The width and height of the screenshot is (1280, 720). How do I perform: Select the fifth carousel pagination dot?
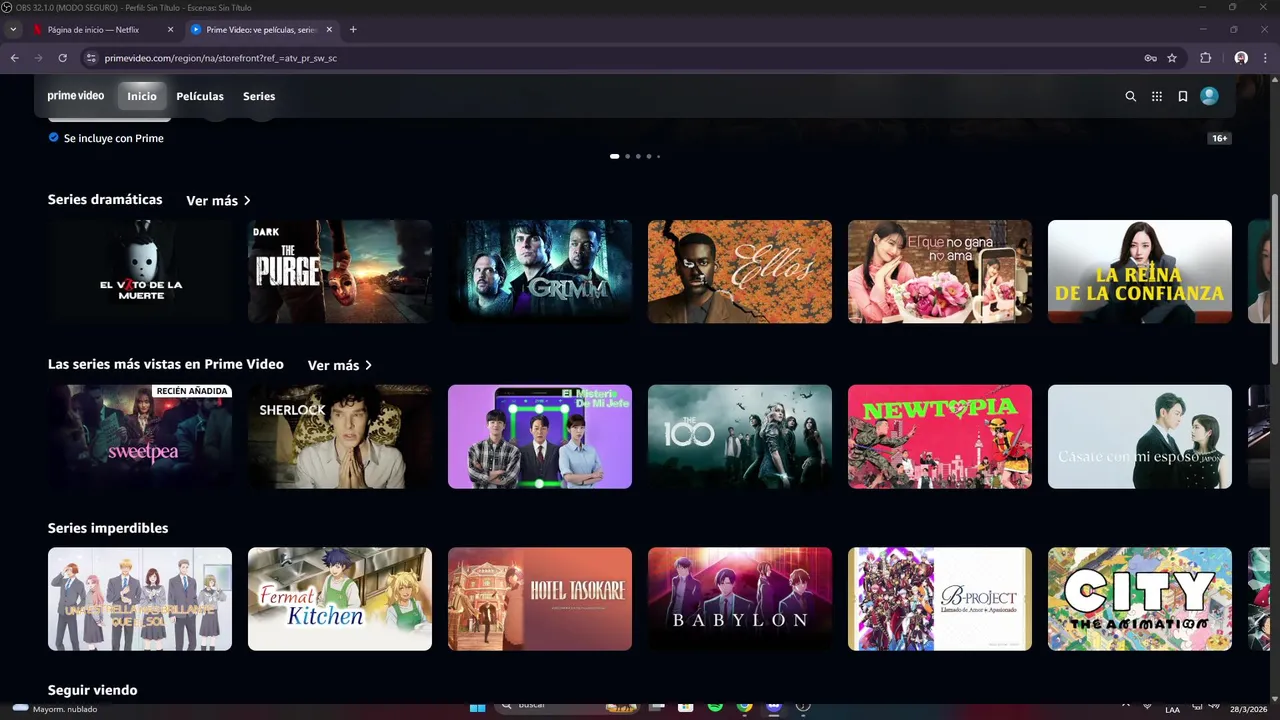[658, 156]
